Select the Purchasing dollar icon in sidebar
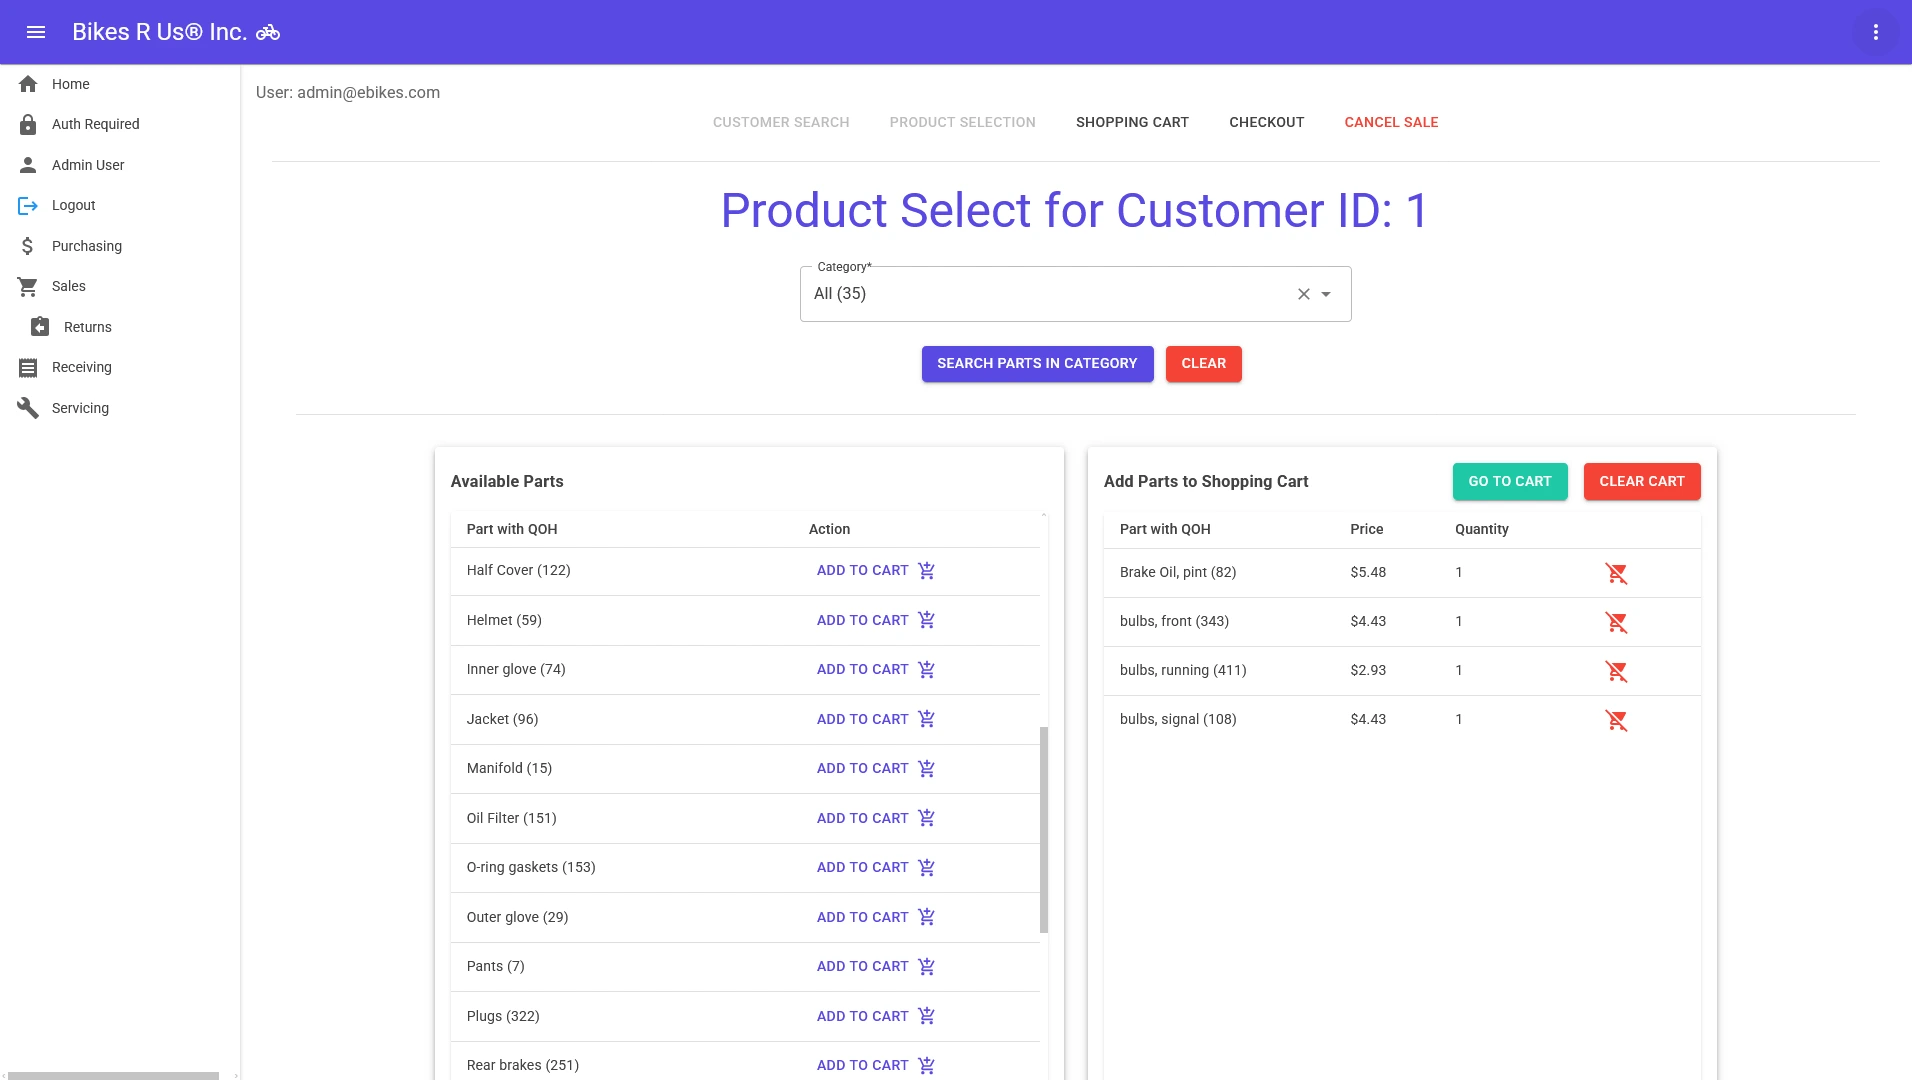 tap(28, 245)
